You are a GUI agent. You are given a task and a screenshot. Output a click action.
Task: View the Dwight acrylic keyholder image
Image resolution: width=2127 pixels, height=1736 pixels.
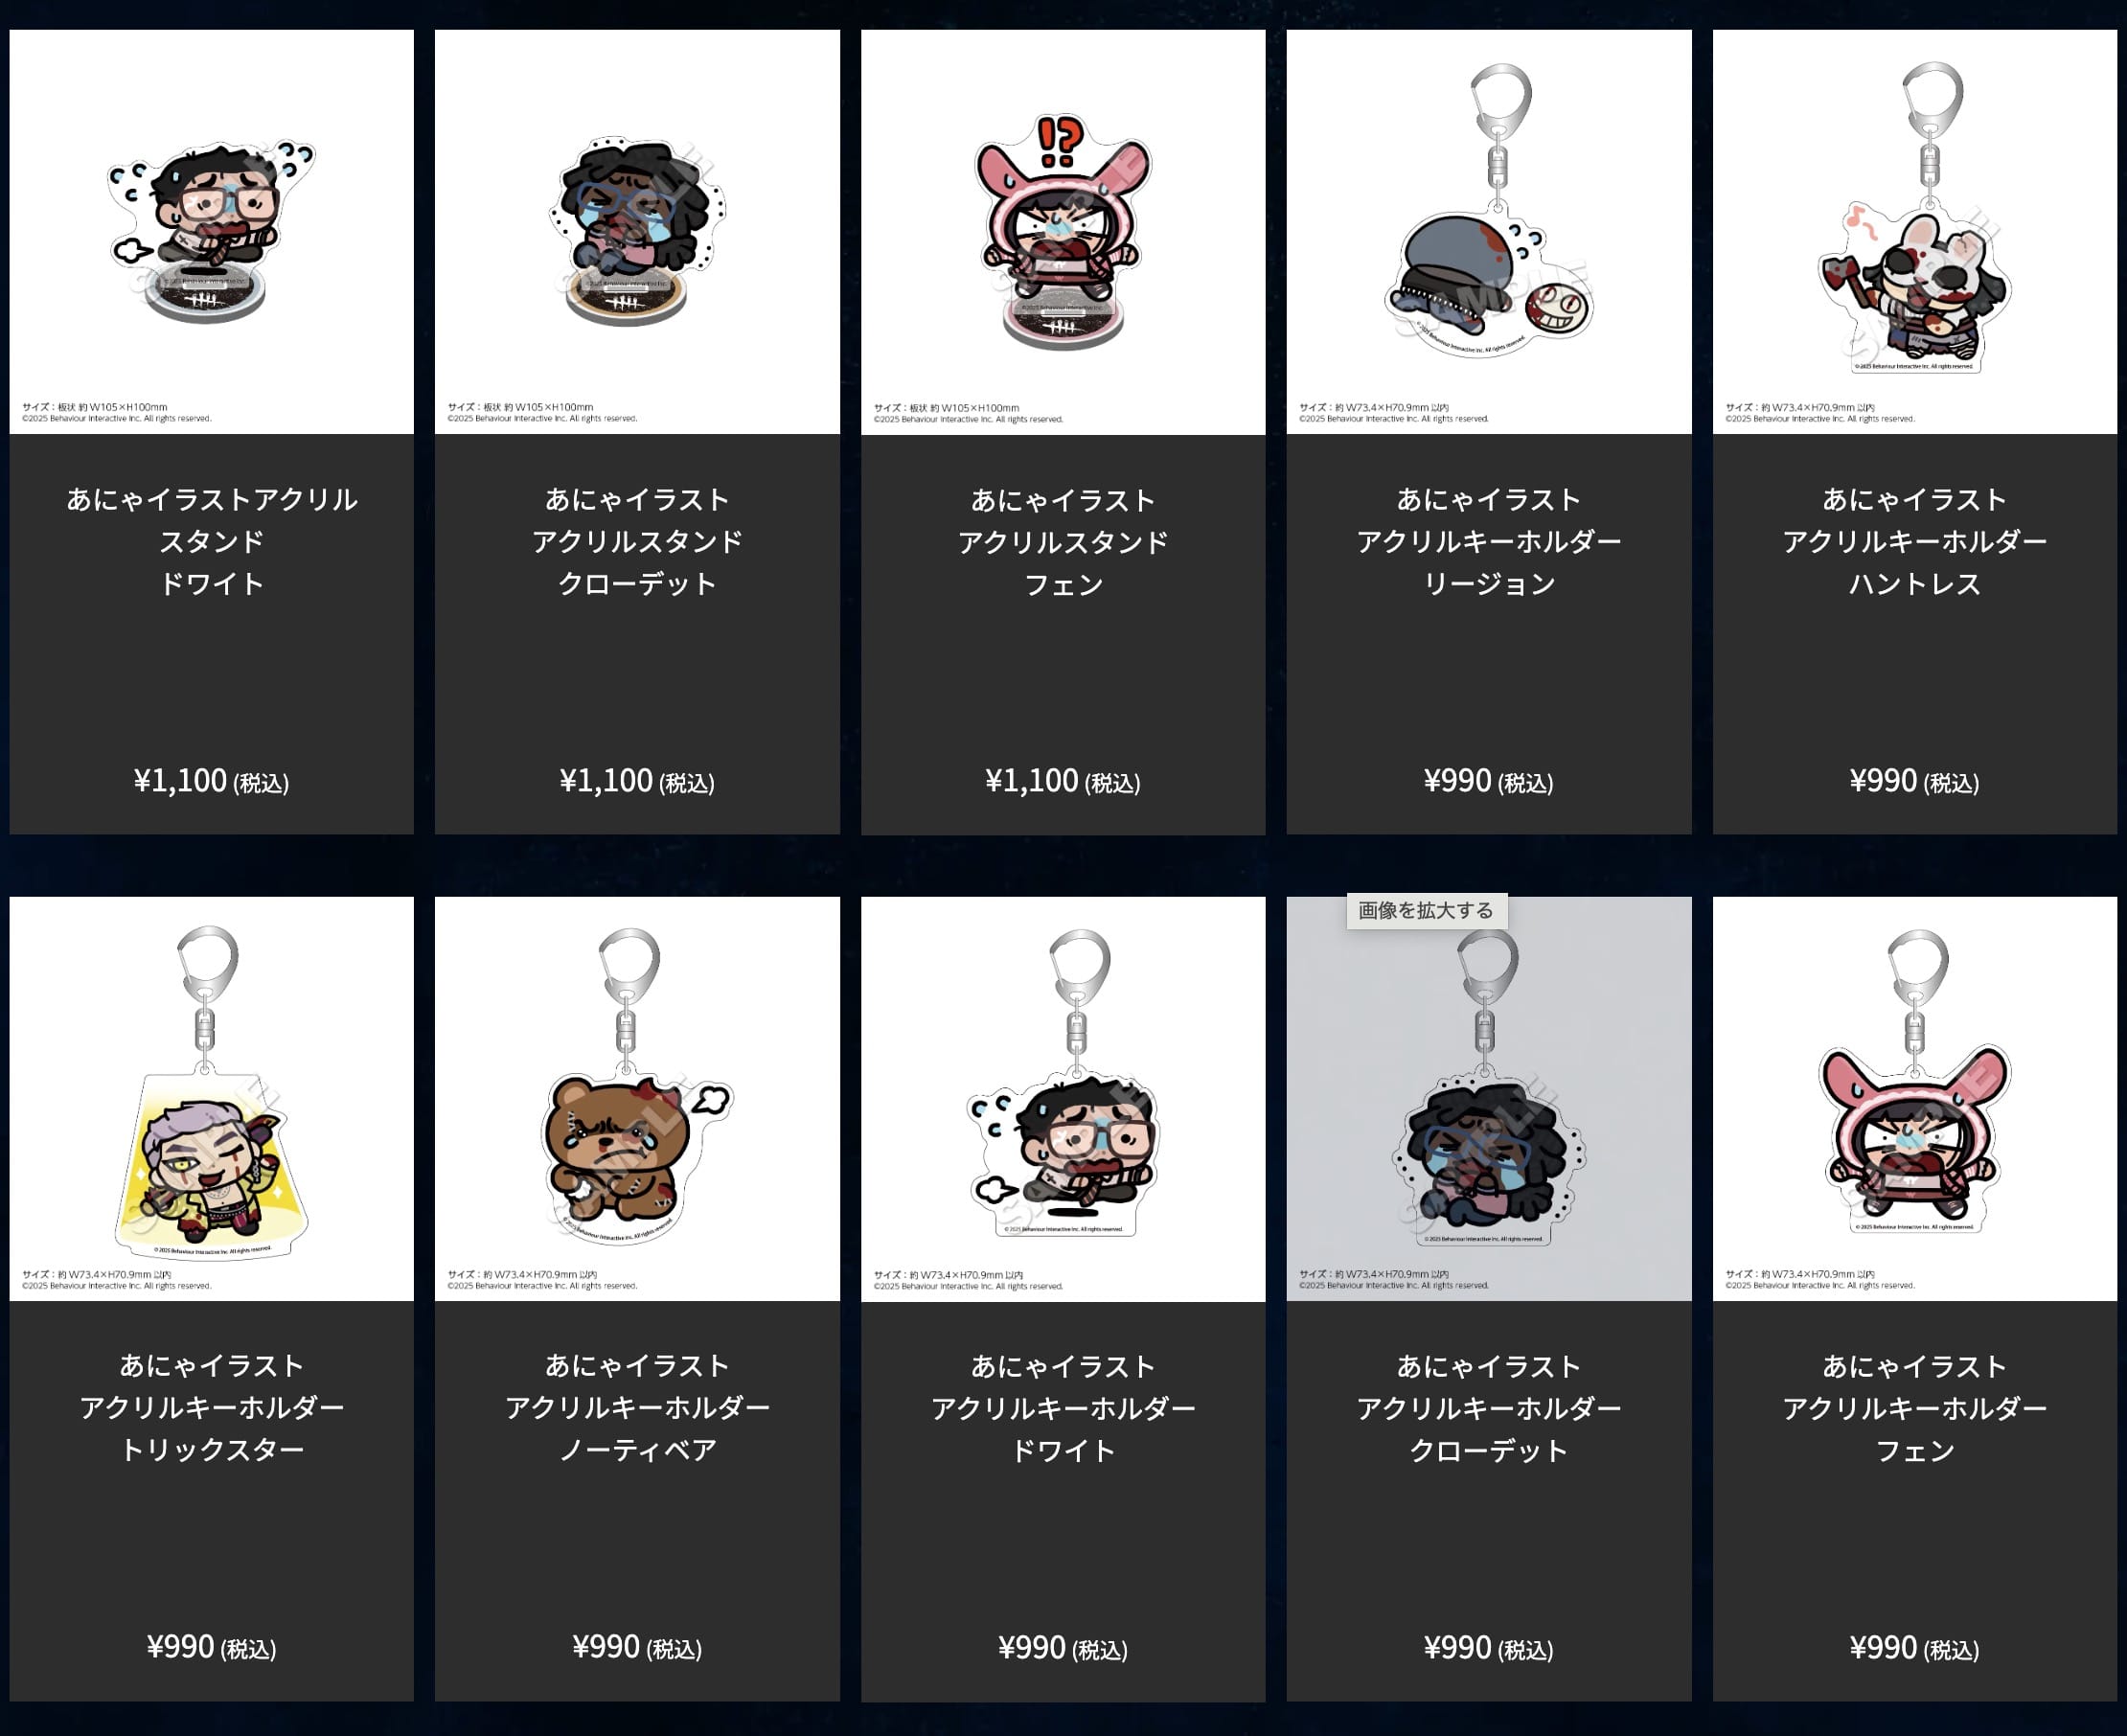[1063, 1098]
